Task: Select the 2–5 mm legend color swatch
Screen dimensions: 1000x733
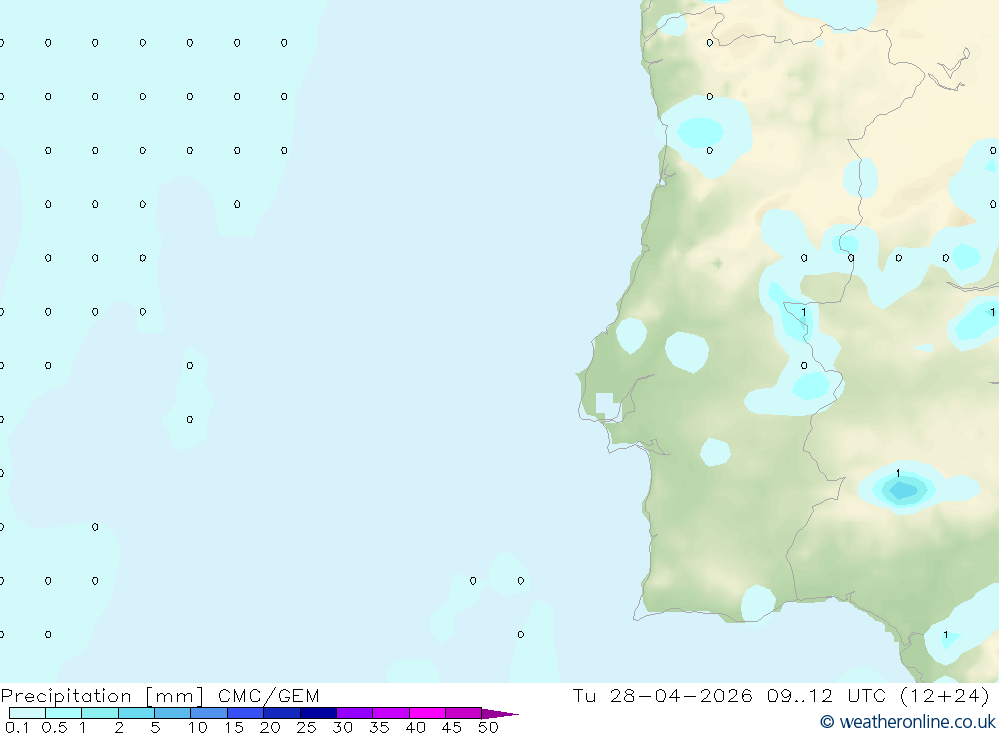Action: pyautogui.click(x=136, y=713)
